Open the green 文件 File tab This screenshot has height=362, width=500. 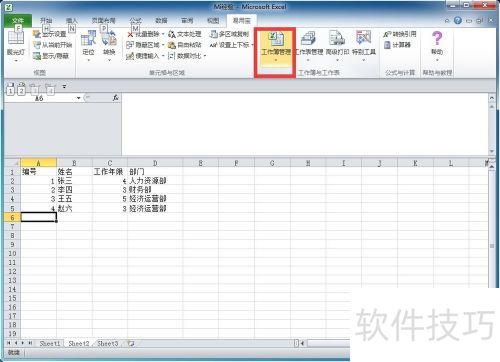click(x=18, y=21)
